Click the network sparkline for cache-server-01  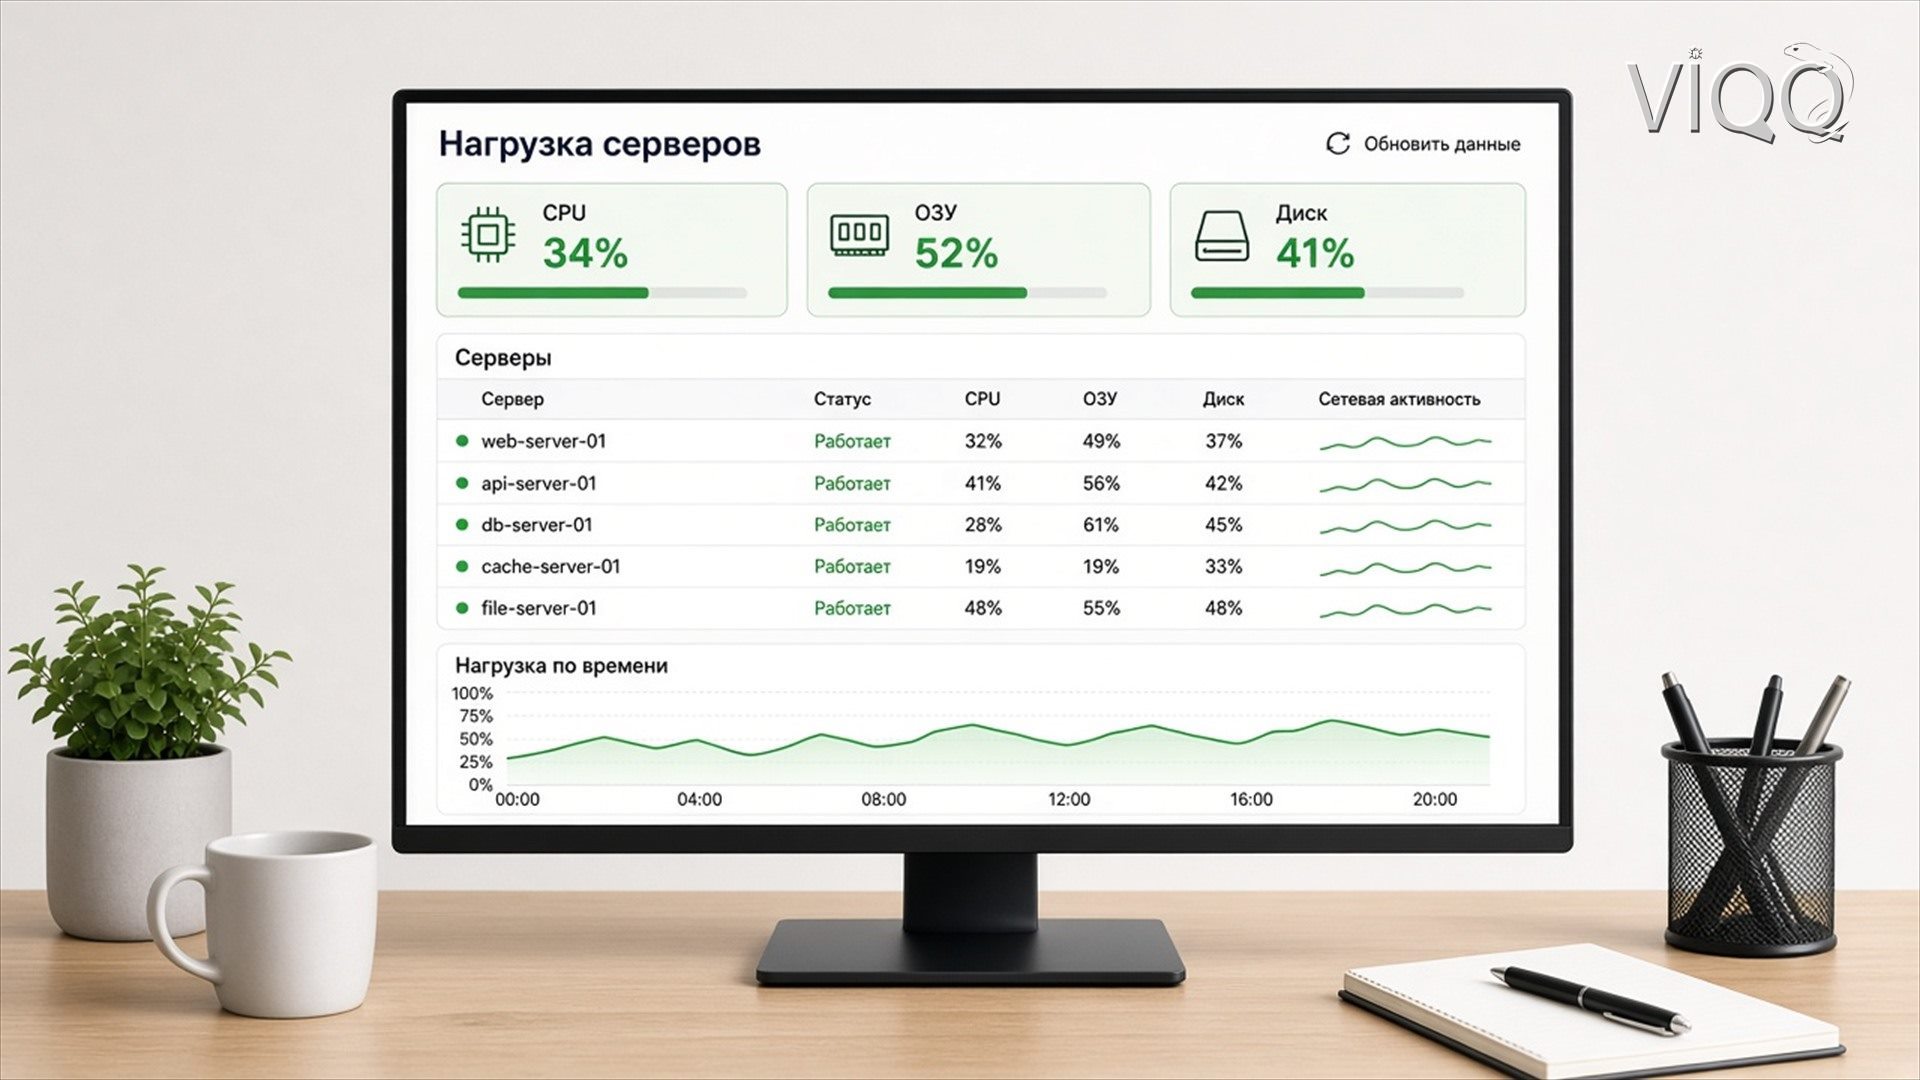pyautogui.click(x=1405, y=568)
